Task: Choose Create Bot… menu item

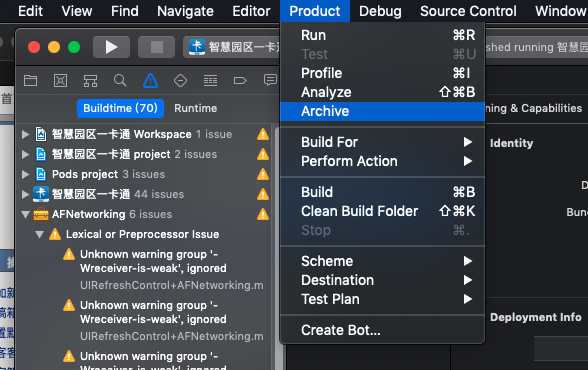Action: pyautogui.click(x=382, y=330)
